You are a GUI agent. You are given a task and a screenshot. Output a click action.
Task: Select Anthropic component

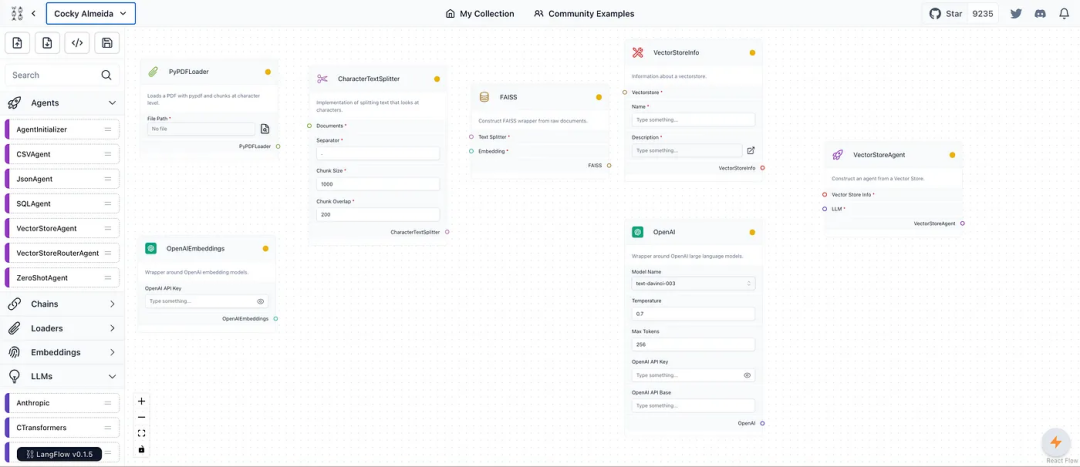(62, 403)
